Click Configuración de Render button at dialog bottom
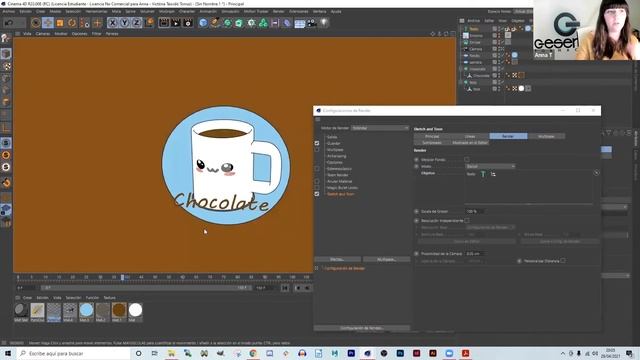This screenshot has width=640, height=360. point(362,328)
